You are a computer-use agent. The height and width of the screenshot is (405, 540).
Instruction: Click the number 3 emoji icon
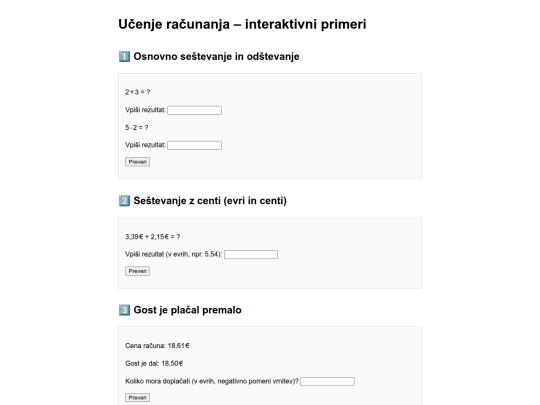[124, 310]
